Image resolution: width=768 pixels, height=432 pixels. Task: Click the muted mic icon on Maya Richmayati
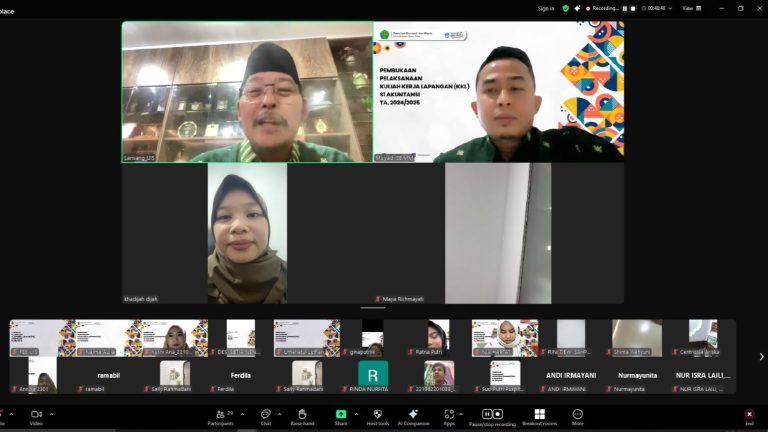point(378,299)
